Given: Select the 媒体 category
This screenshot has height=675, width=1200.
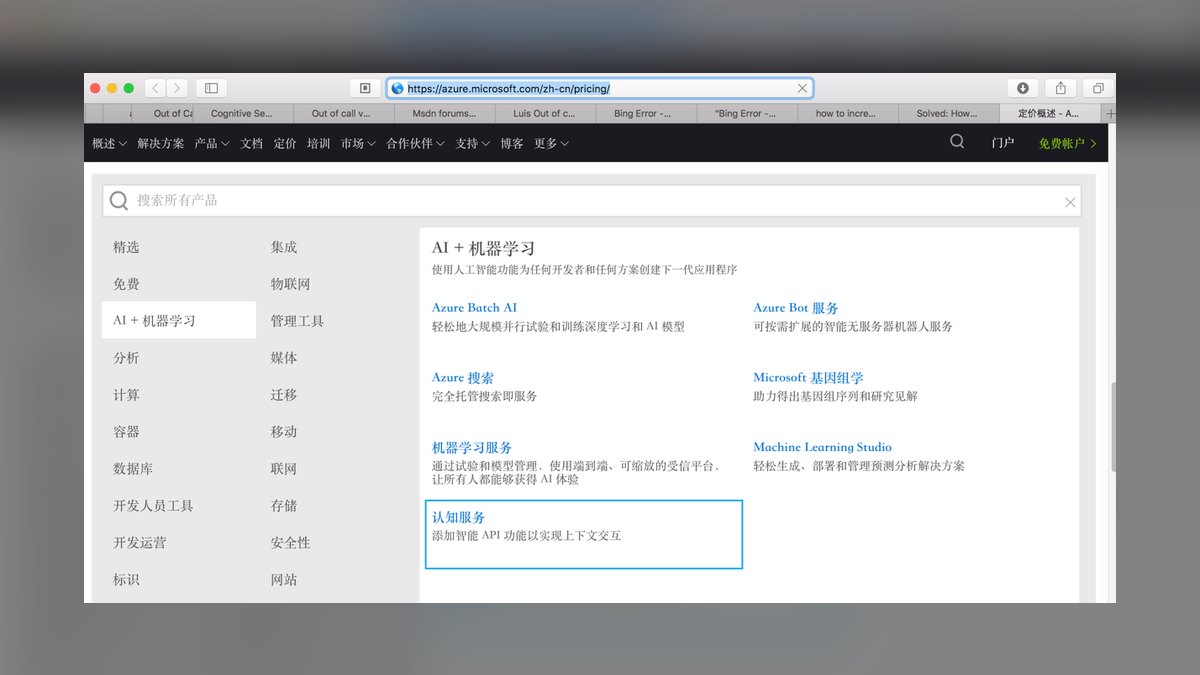Looking at the screenshot, I should click(284, 358).
